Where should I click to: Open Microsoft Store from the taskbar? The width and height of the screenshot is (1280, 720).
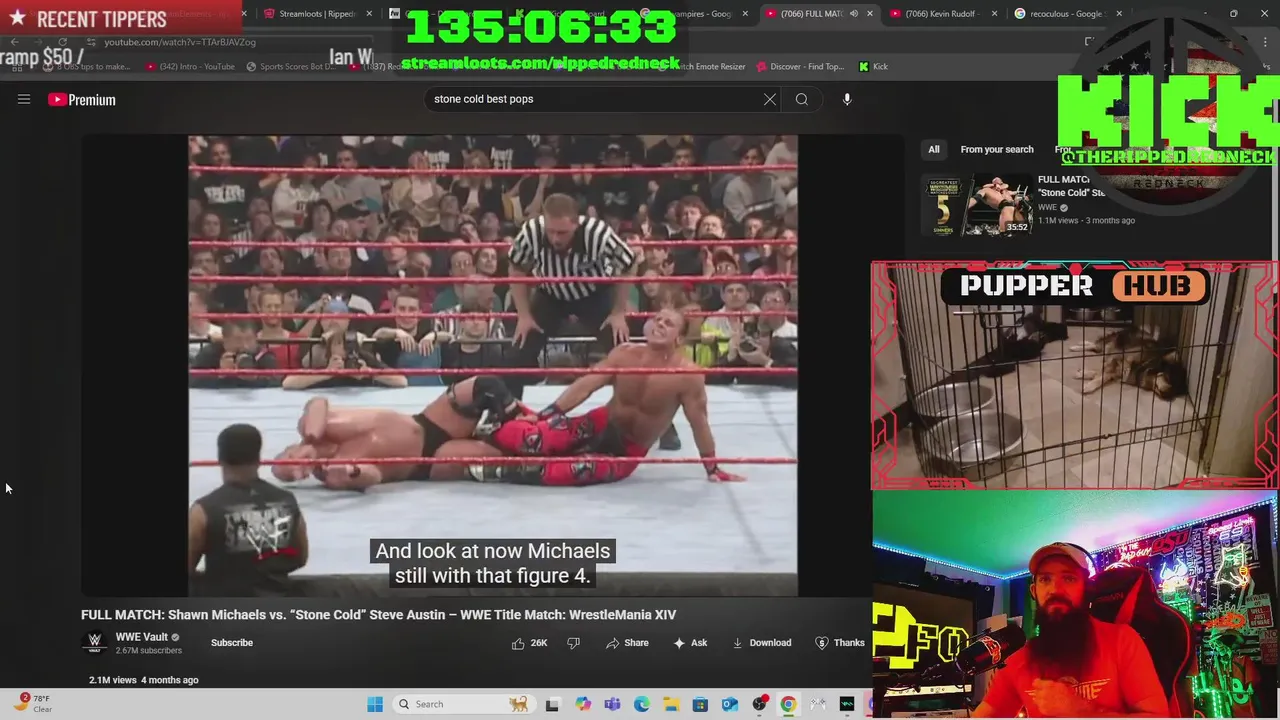[x=700, y=704]
